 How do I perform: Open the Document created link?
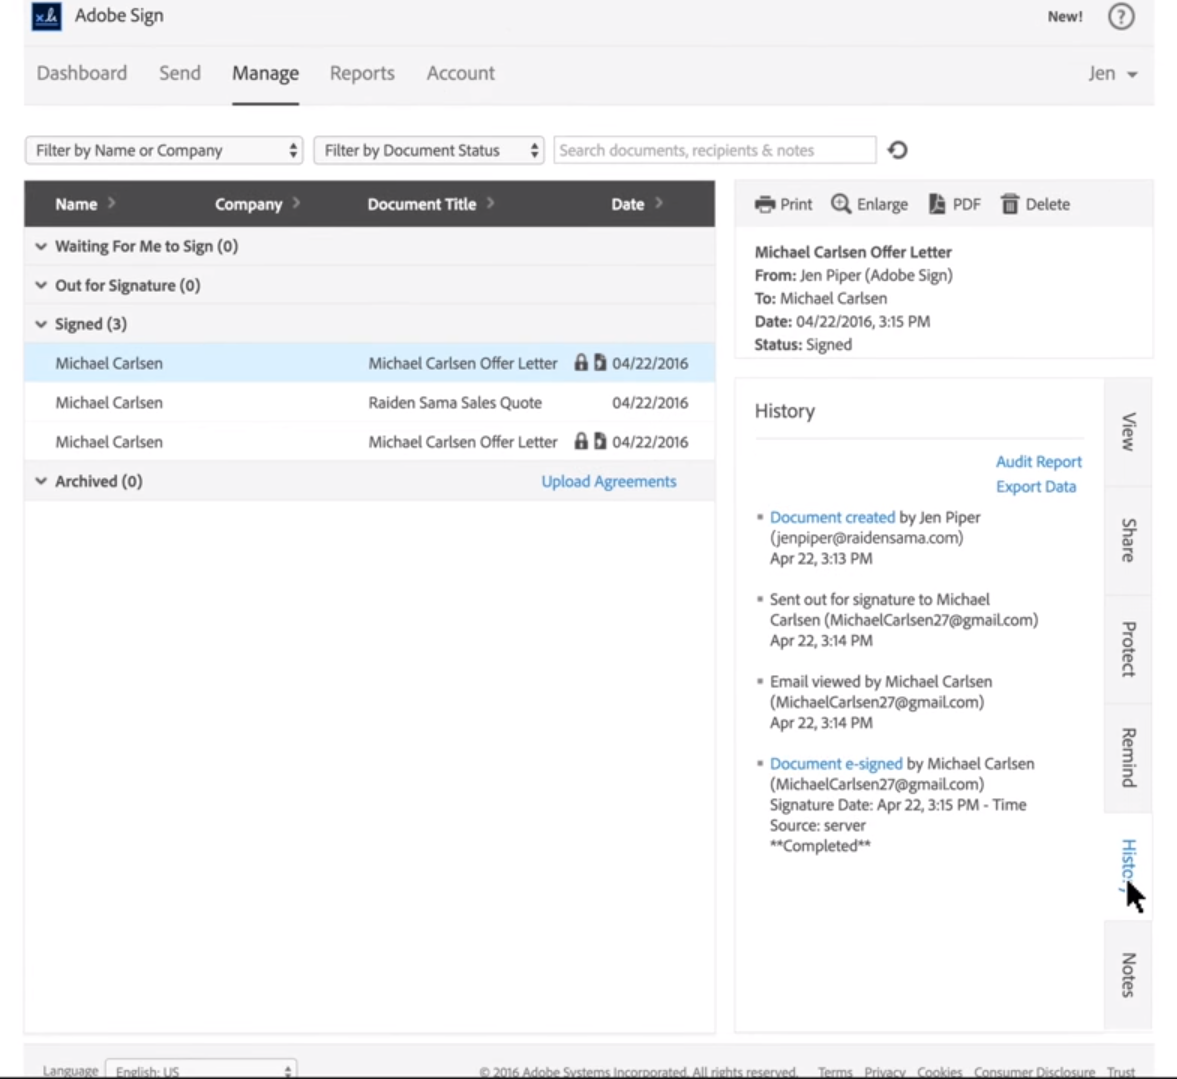click(832, 517)
